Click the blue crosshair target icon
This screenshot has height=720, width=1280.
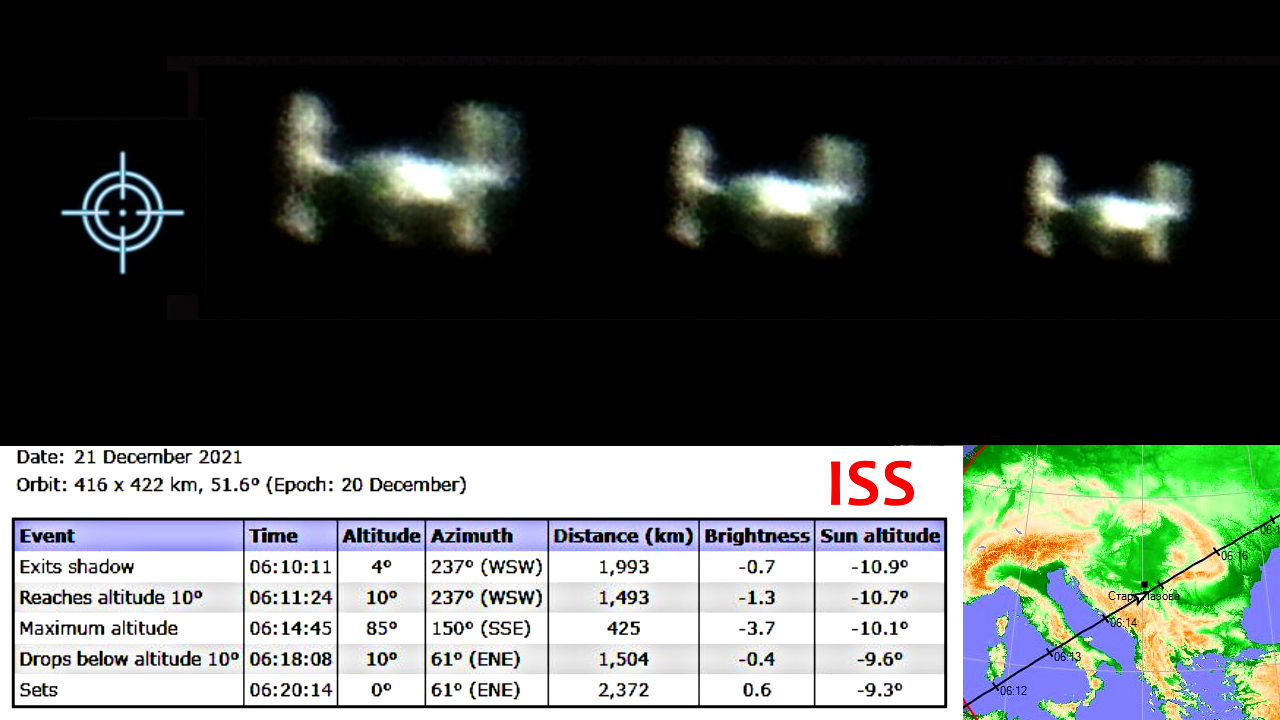click(122, 212)
